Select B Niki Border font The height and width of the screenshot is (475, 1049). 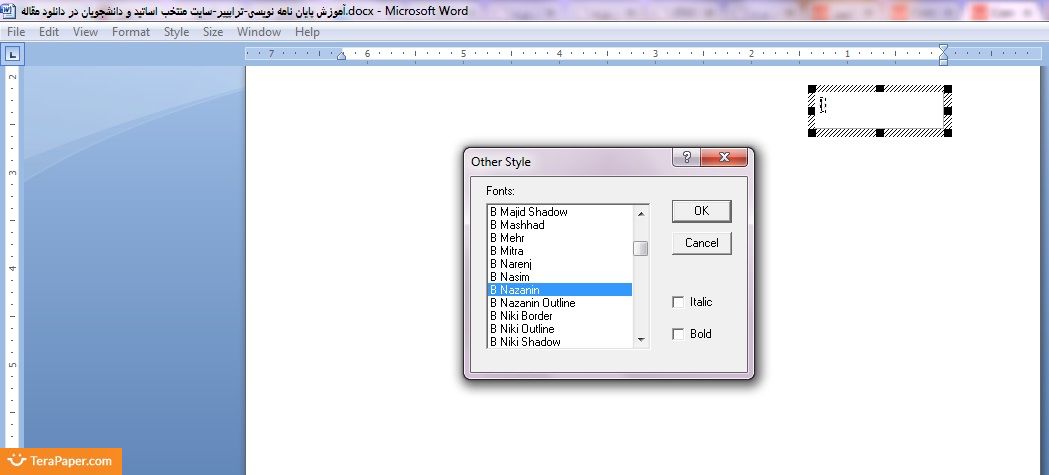pos(560,316)
